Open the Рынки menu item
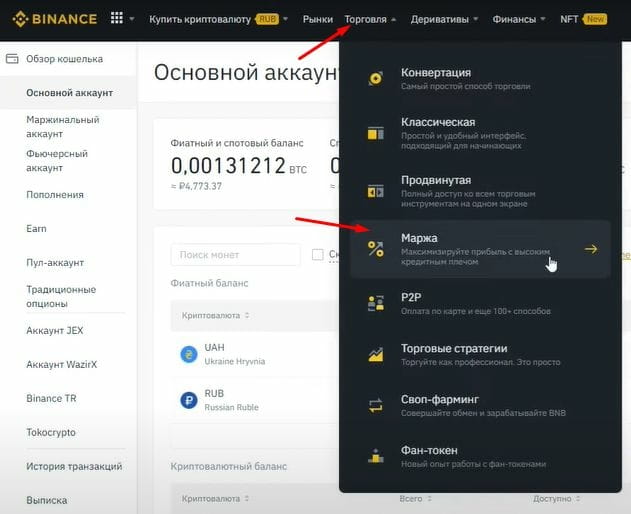This screenshot has width=631, height=514. pyautogui.click(x=318, y=19)
